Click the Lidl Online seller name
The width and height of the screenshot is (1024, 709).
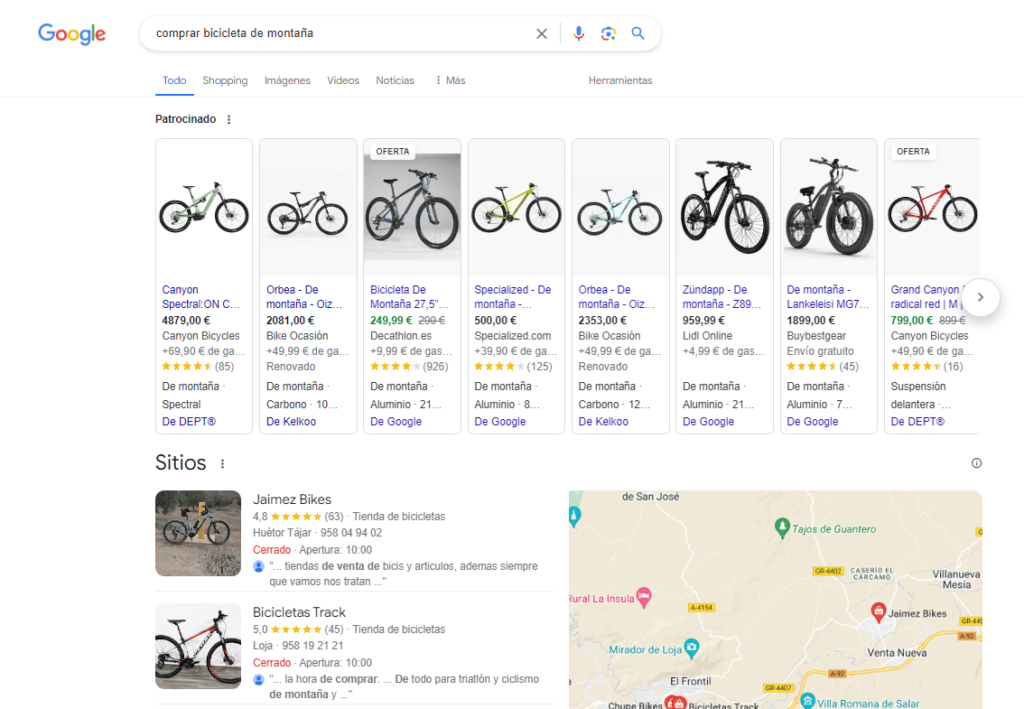[x=707, y=336]
